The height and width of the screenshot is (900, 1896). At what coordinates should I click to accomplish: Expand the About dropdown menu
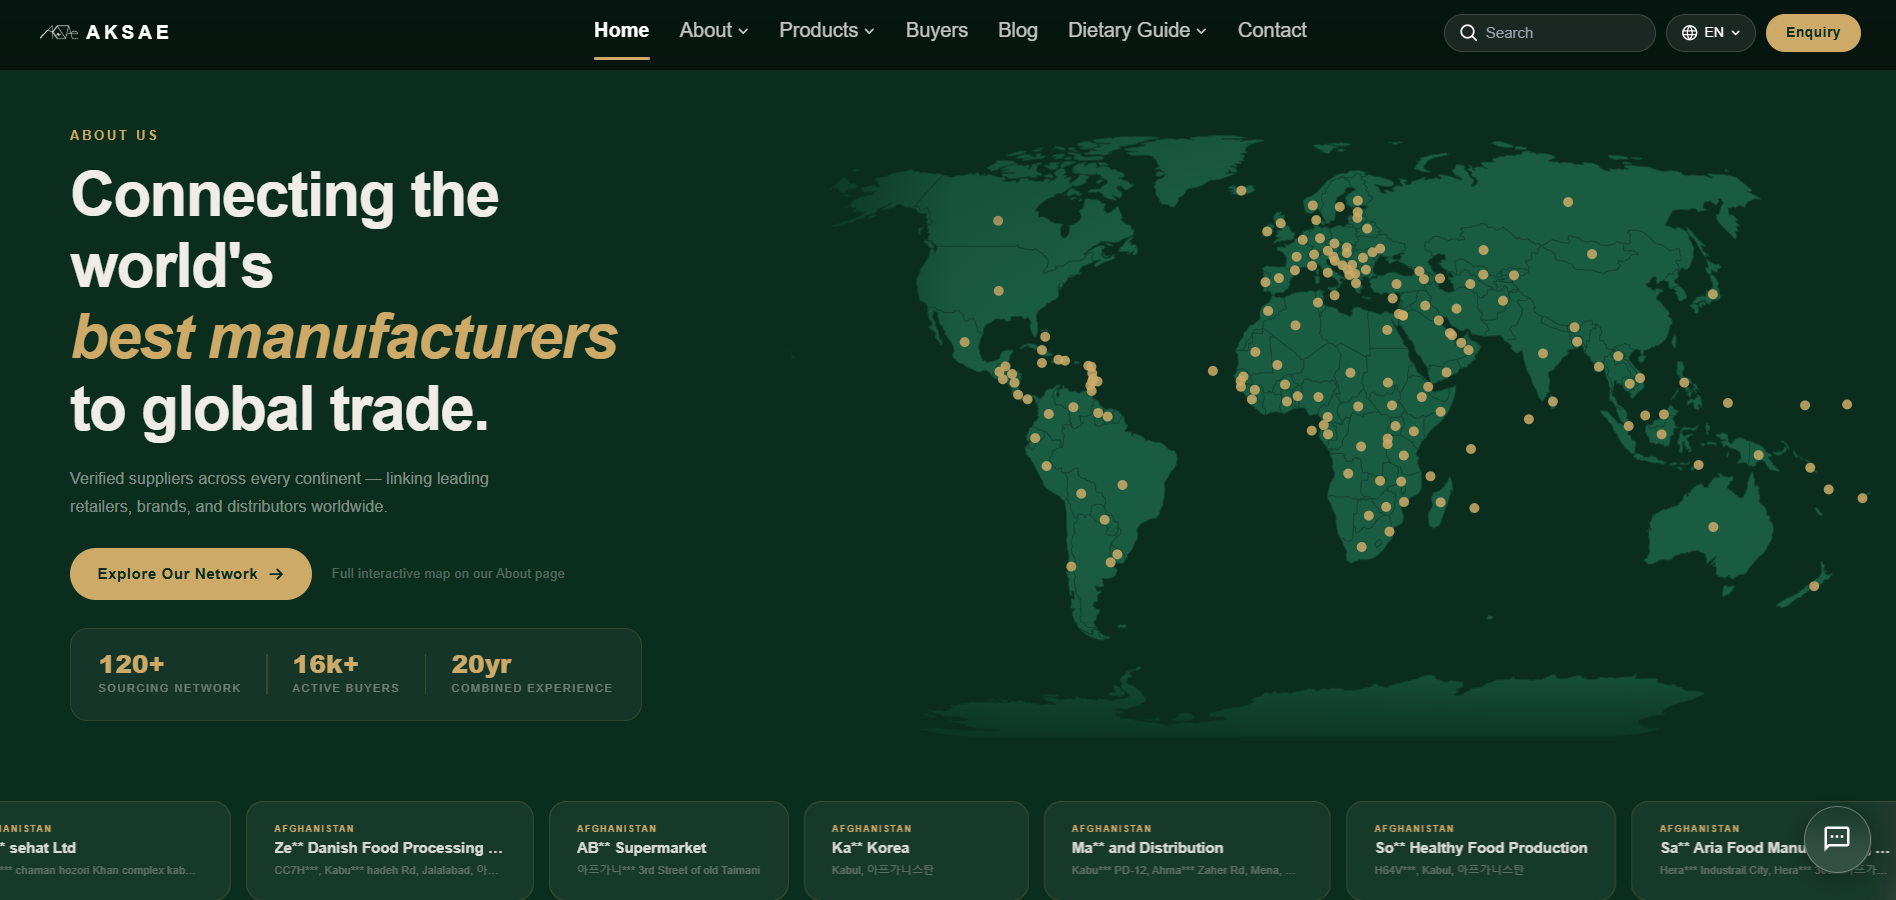[x=714, y=31]
